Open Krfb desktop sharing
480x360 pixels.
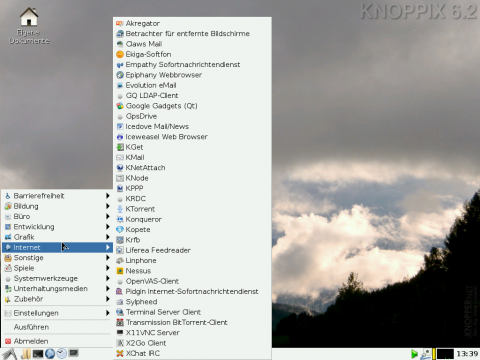click(x=192, y=240)
